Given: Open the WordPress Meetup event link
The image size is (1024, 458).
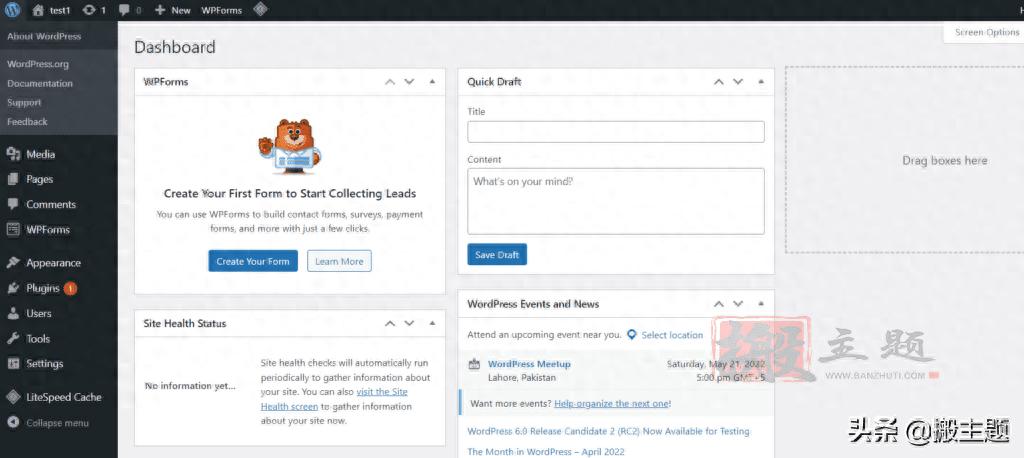Looking at the screenshot, I should [x=529, y=364].
